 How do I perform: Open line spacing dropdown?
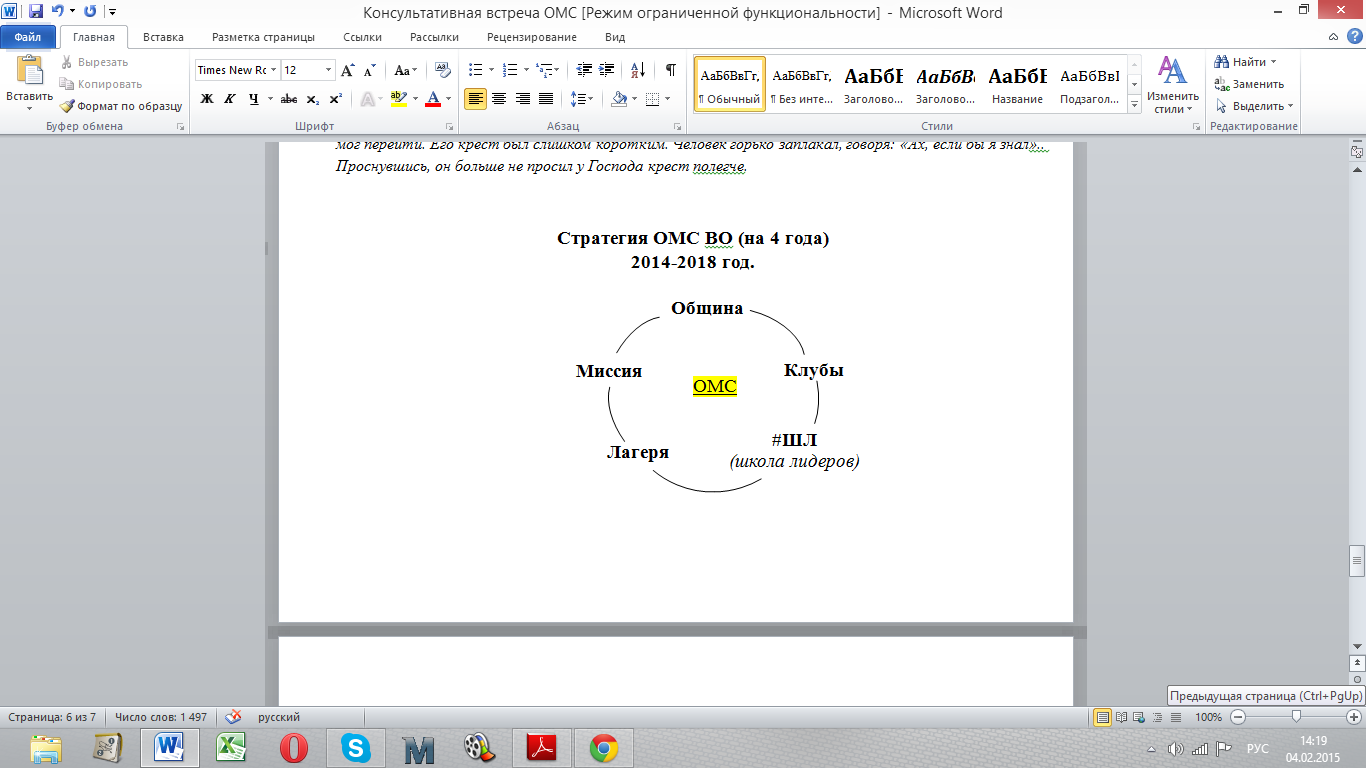[581, 99]
